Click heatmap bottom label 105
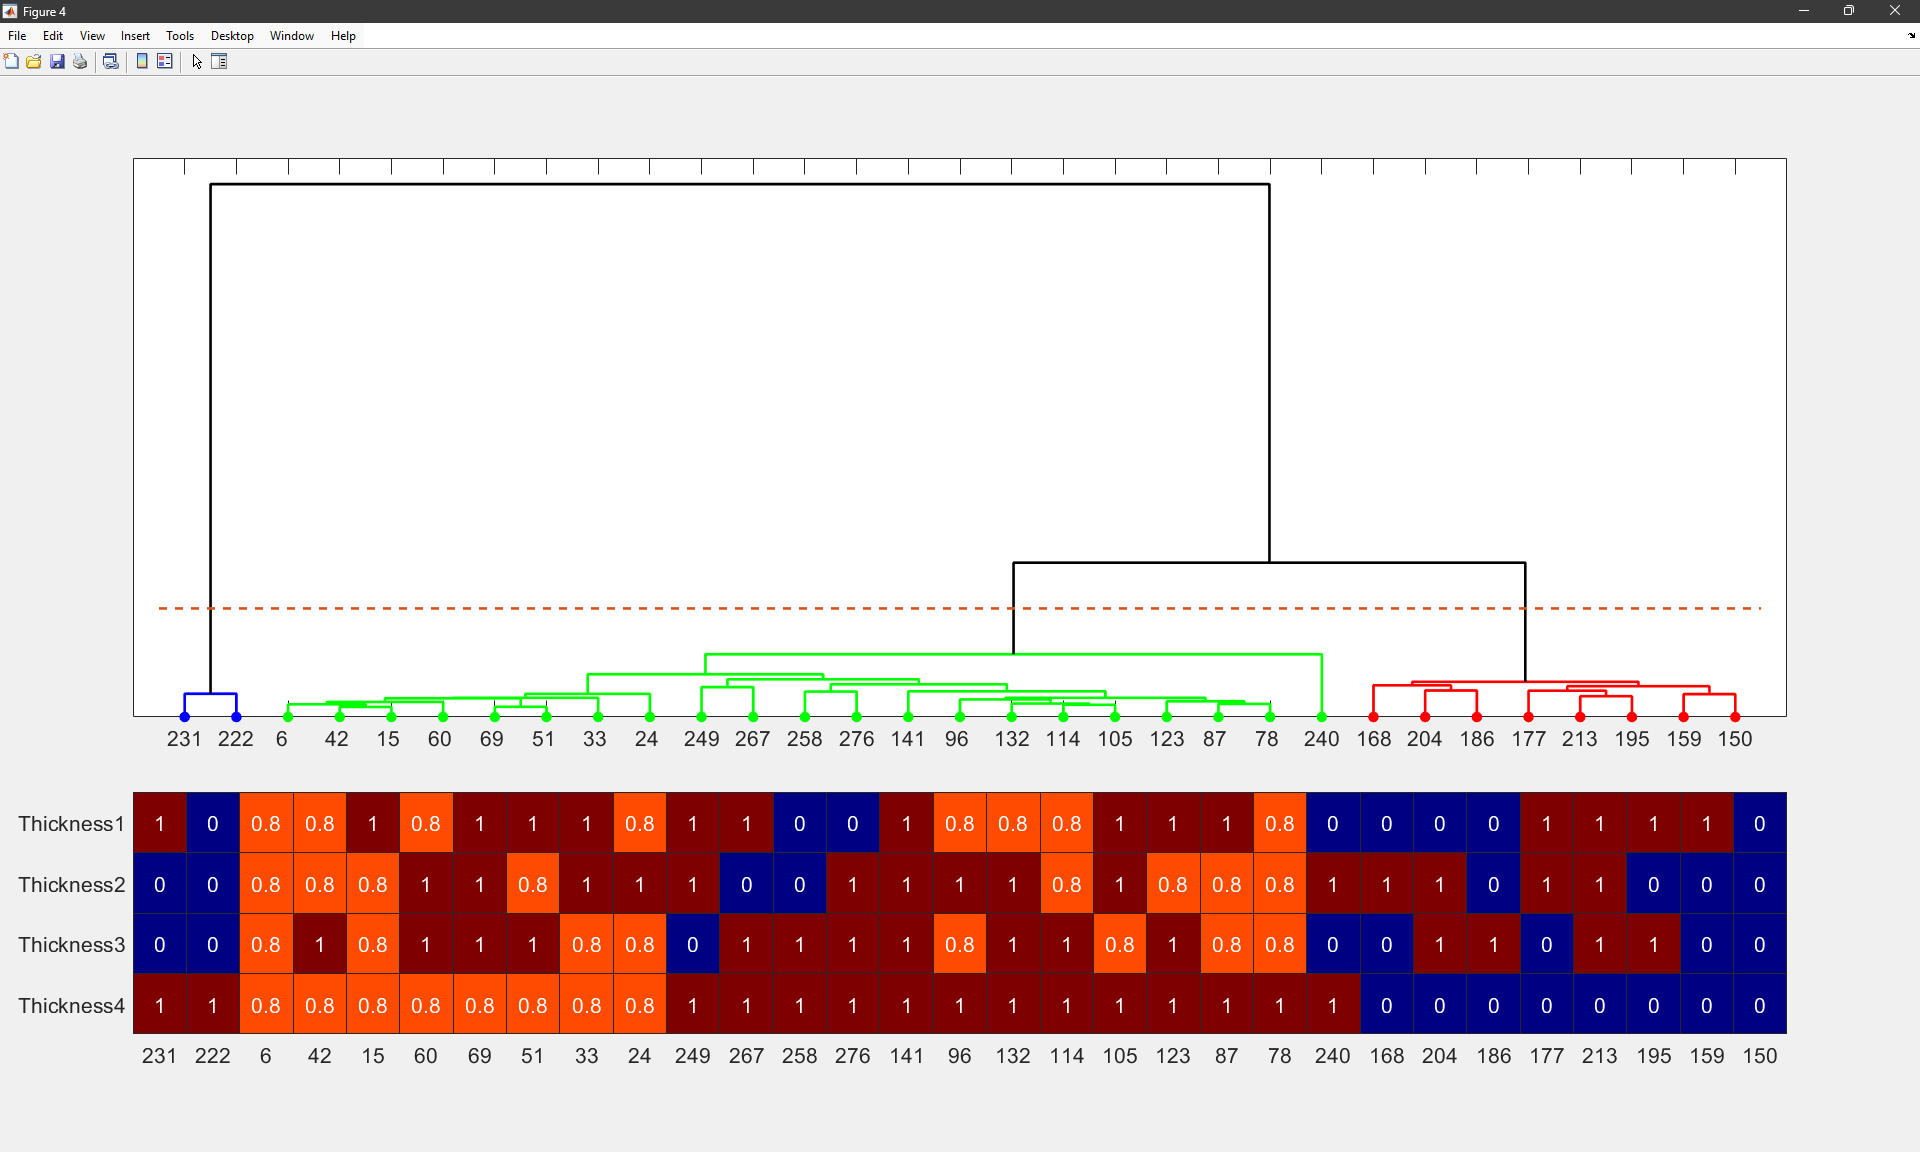 [1120, 1056]
